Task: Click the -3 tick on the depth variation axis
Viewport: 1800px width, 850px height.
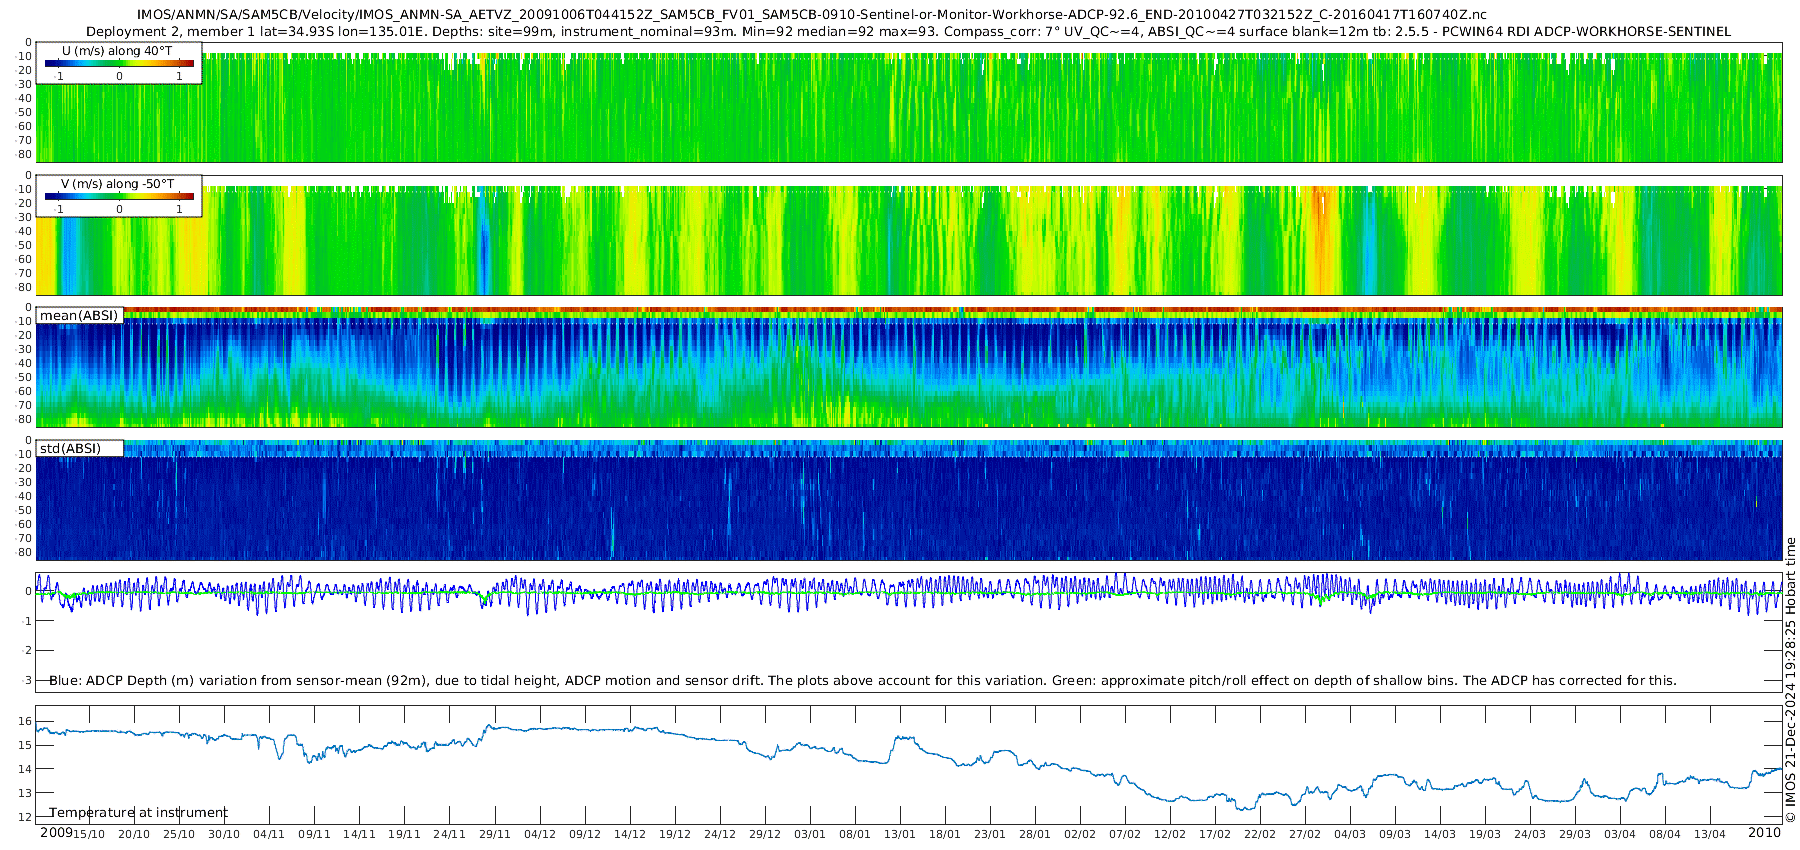Action: 26,680
